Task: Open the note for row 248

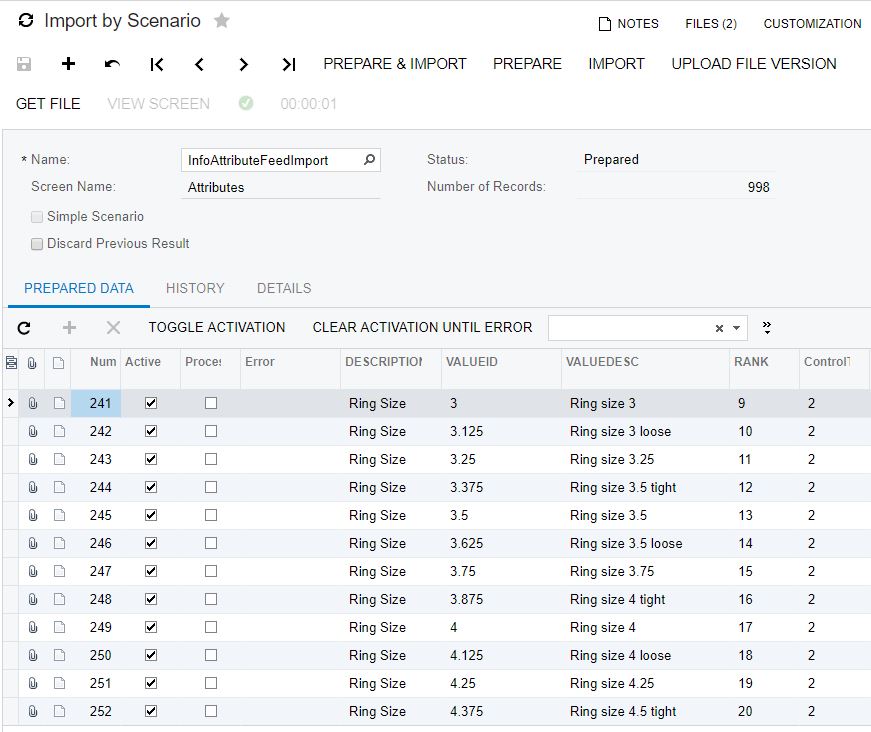Action: (59, 599)
